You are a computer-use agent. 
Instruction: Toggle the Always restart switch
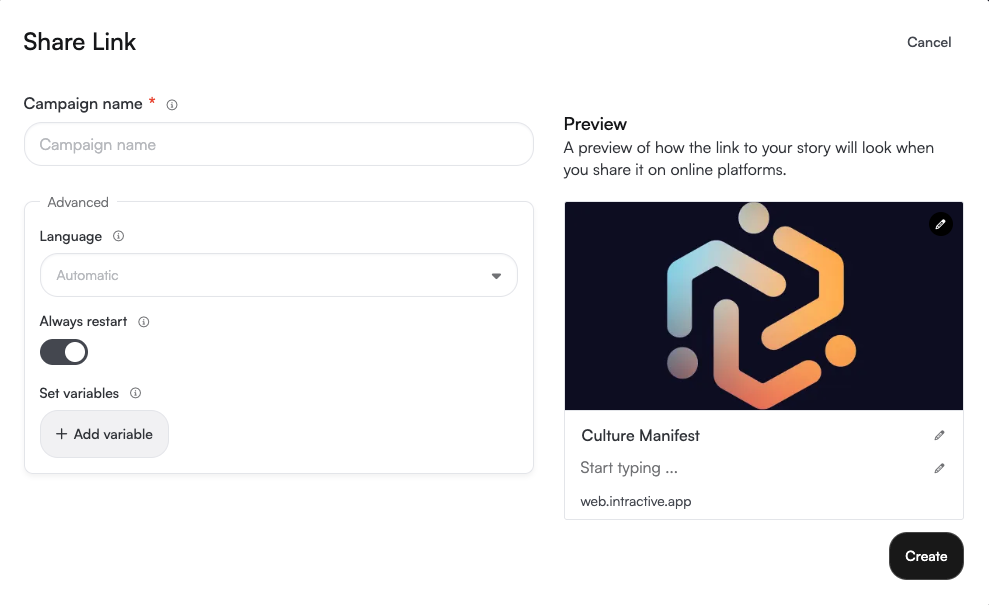(64, 352)
